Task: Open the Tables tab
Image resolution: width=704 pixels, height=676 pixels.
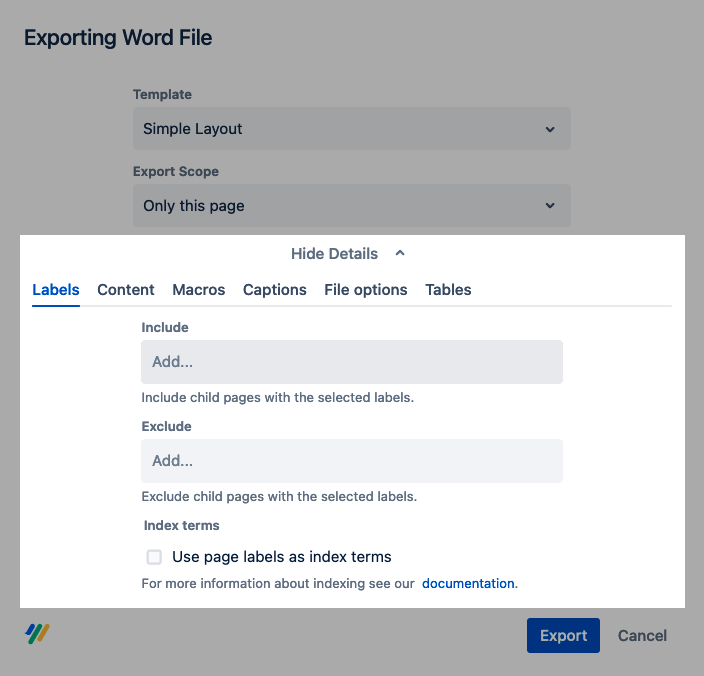Action: point(448,290)
